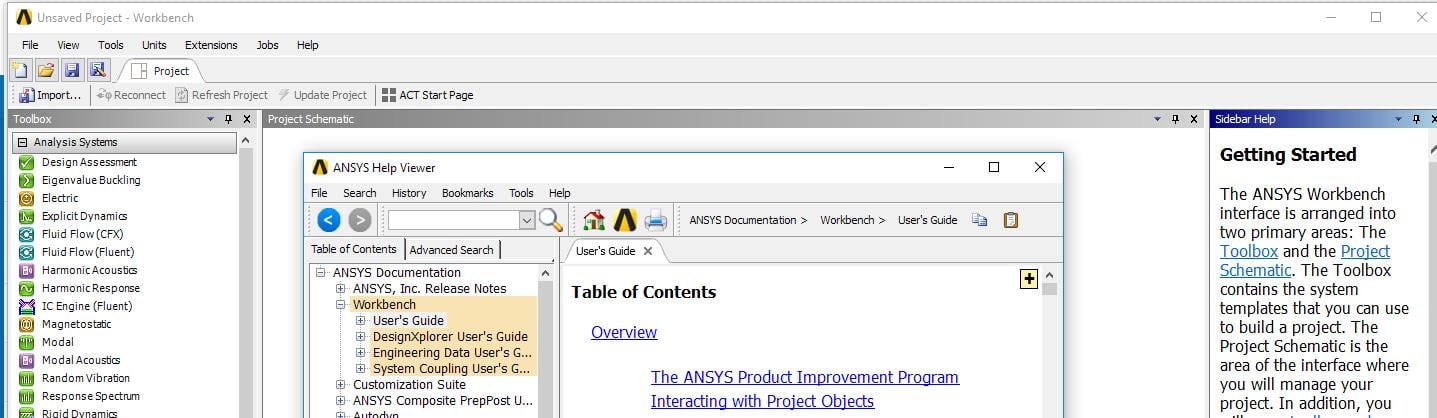Select Harmonic Response analysis system
The height and width of the screenshot is (418, 1437).
[x=91, y=288]
